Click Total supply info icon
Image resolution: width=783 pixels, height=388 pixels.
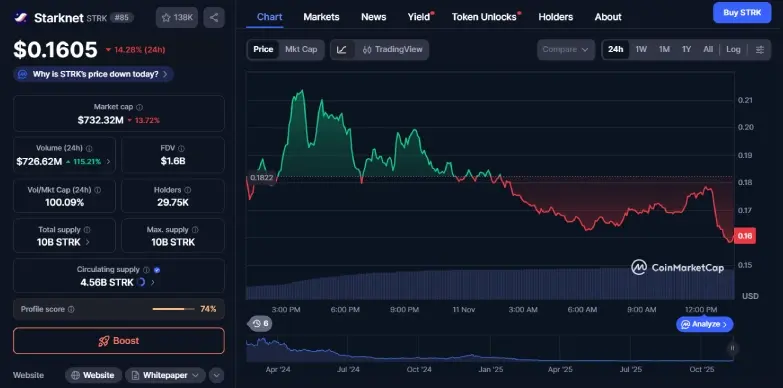[x=87, y=230]
